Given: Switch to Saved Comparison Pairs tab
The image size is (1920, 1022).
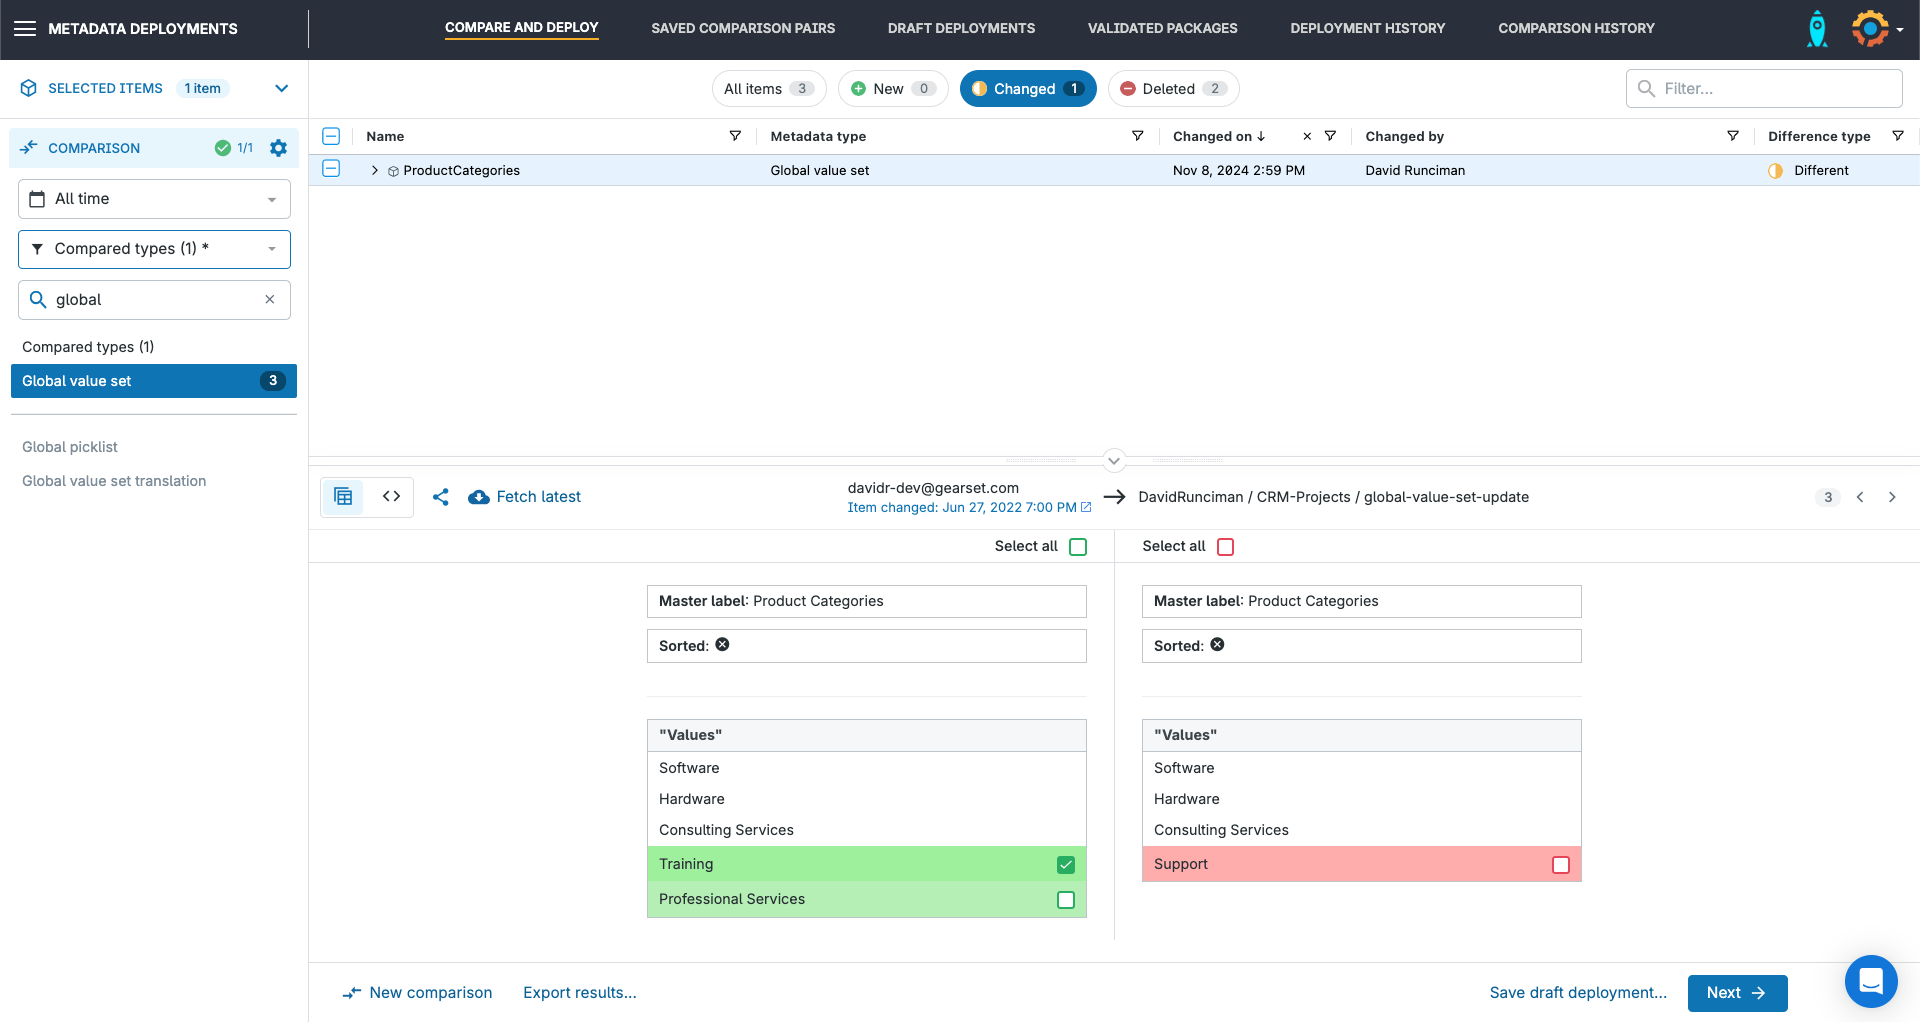Looking at the screenshot, I should click(x=743, y=28).
